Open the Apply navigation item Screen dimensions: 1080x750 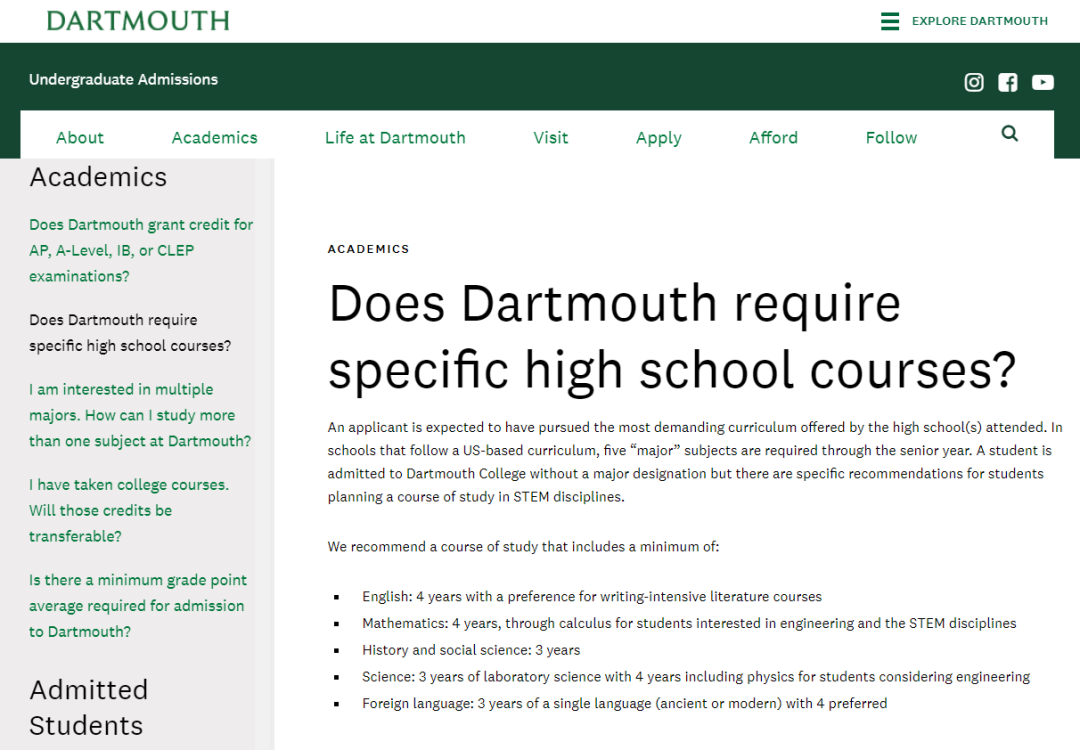[x=658, y=138]
